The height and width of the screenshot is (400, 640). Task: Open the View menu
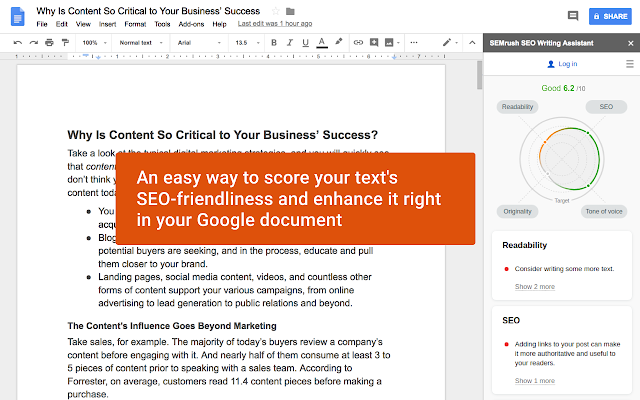(x=83, y=24)
